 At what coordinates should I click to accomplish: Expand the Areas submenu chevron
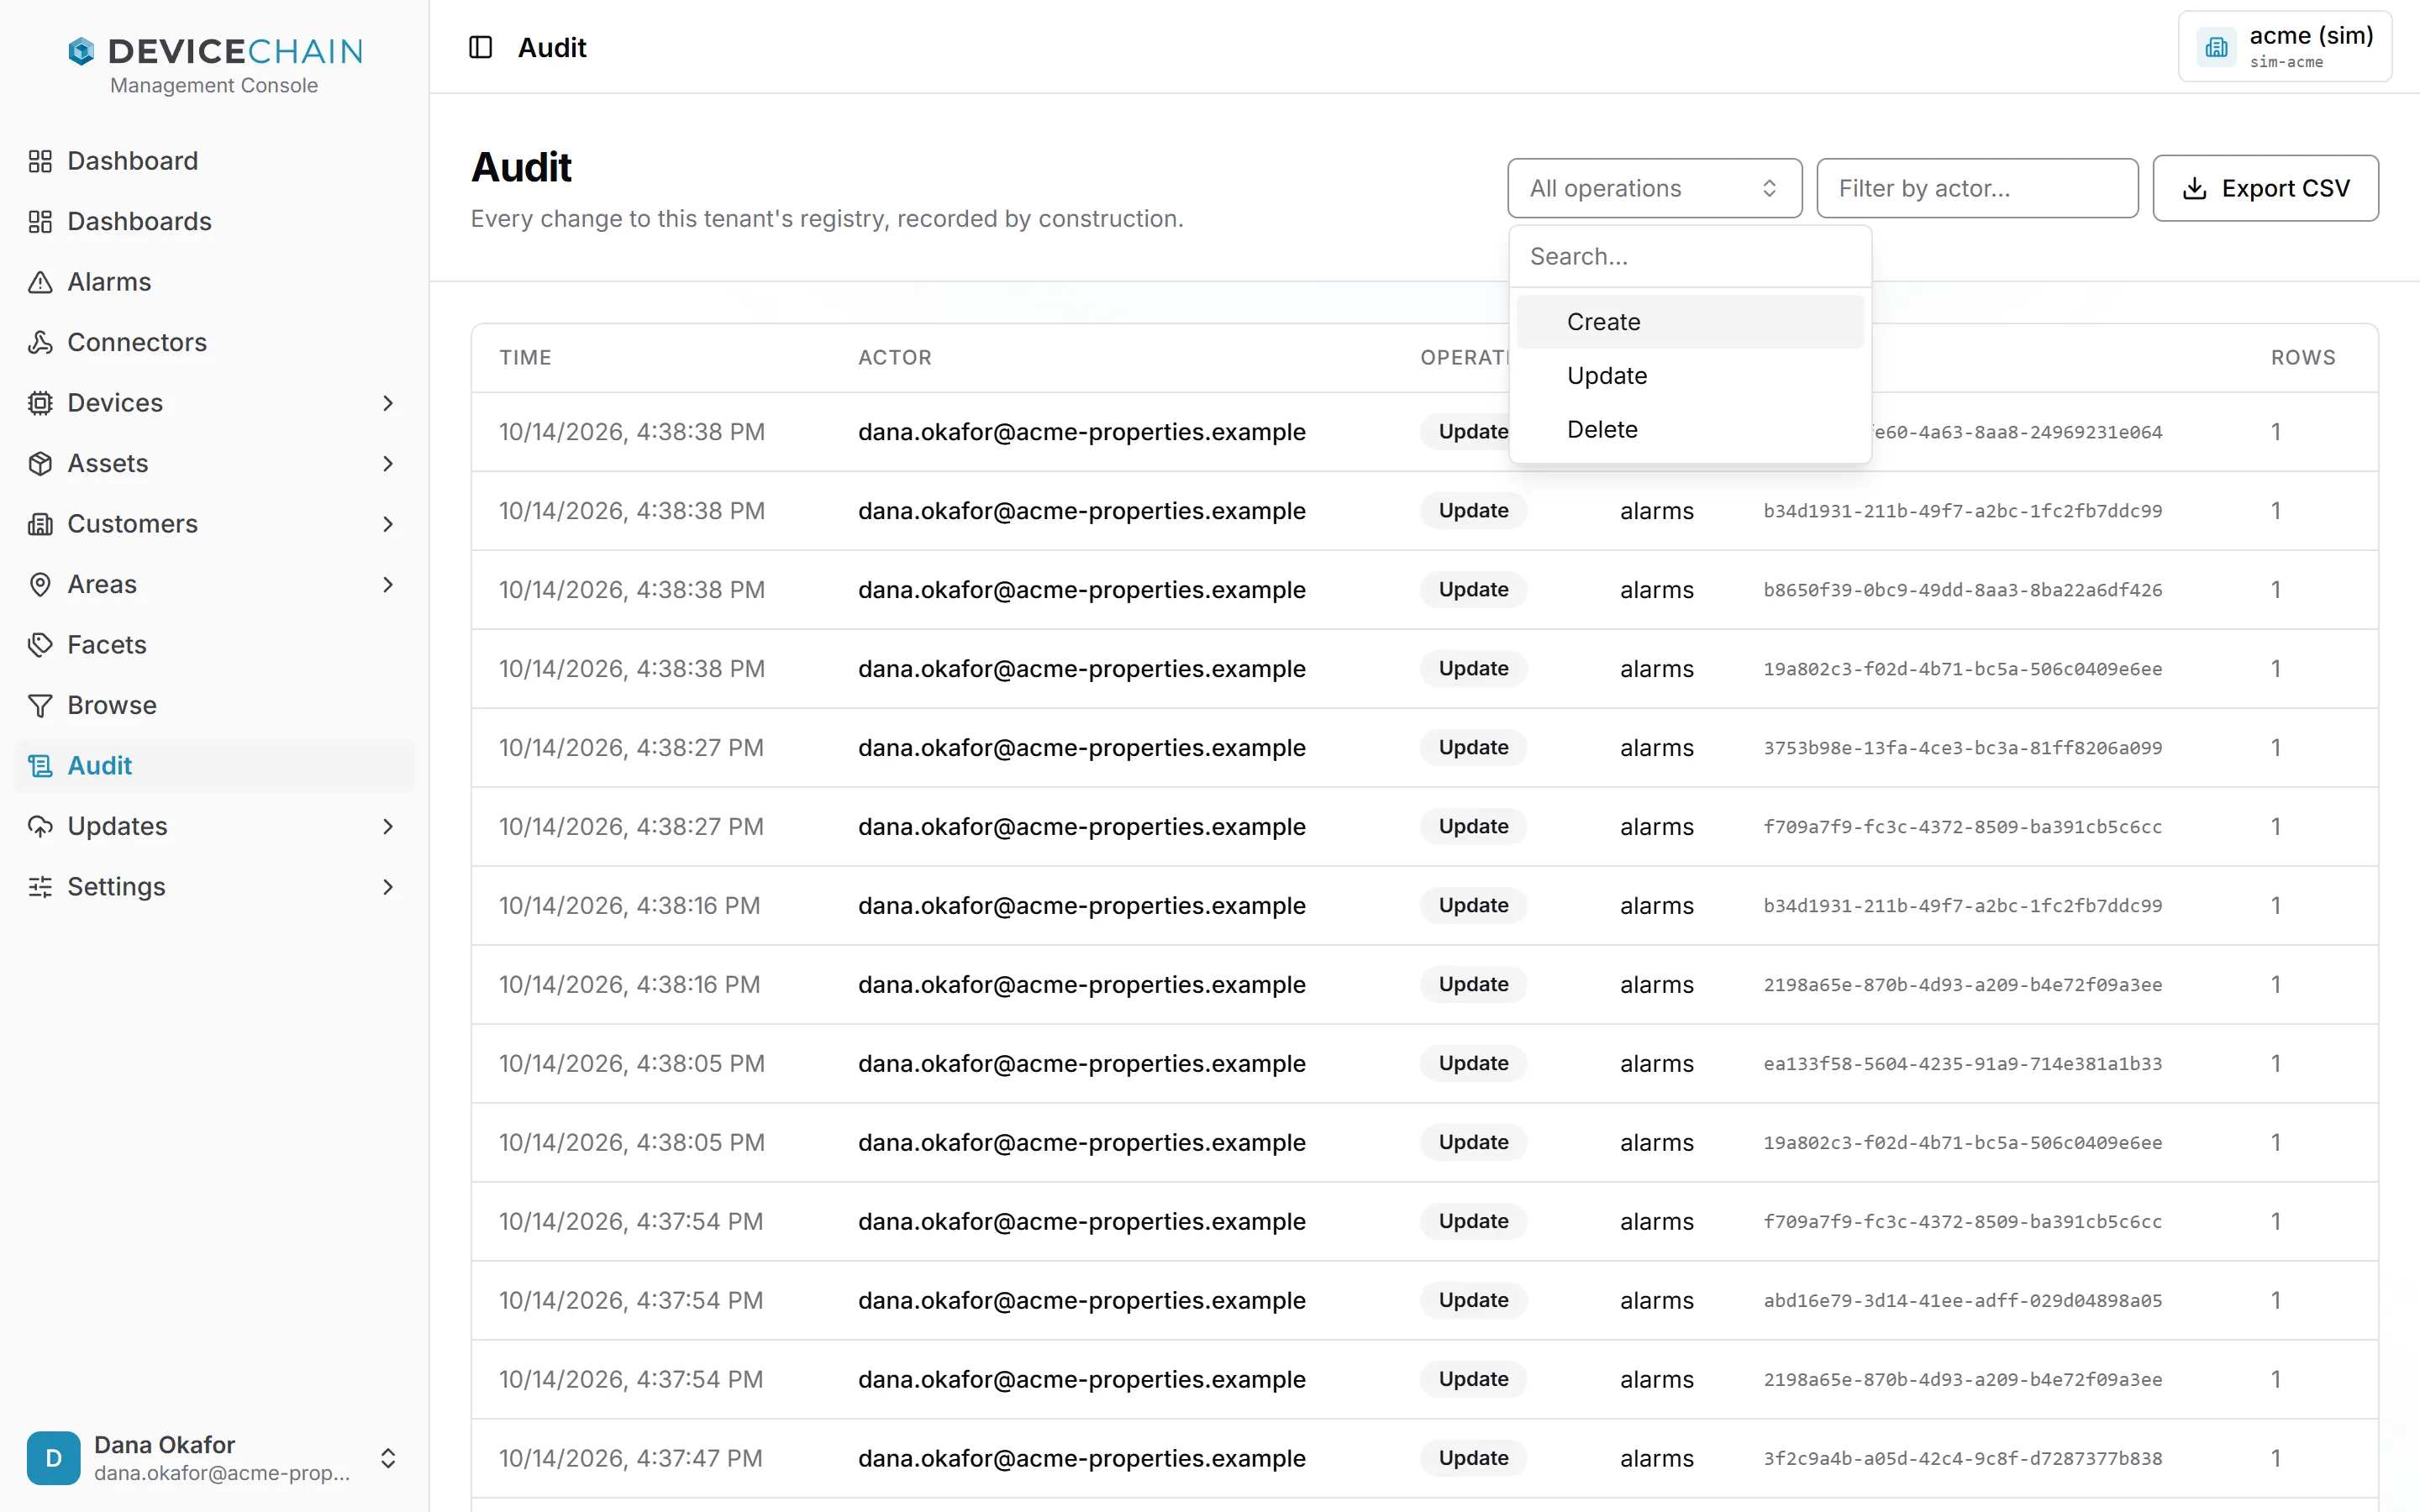point(388,584)
